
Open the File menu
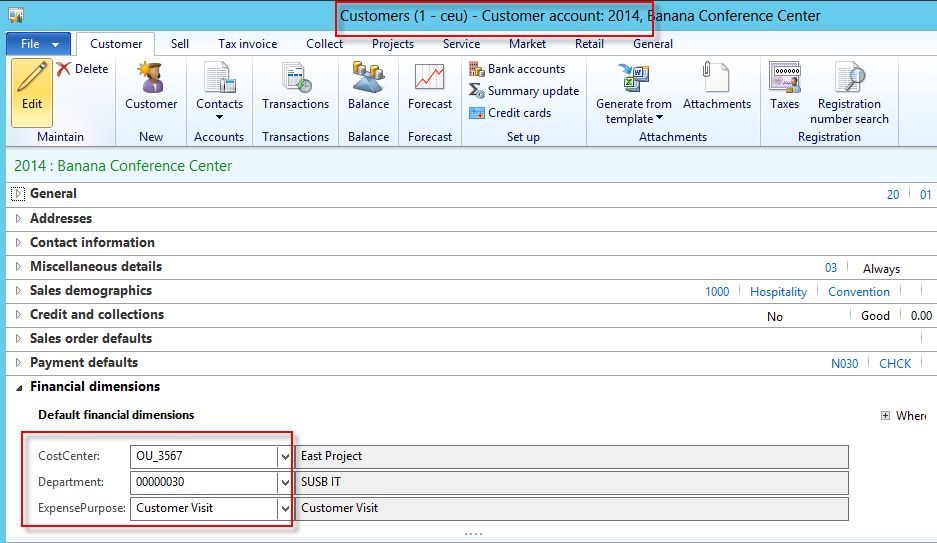point(38,44)
